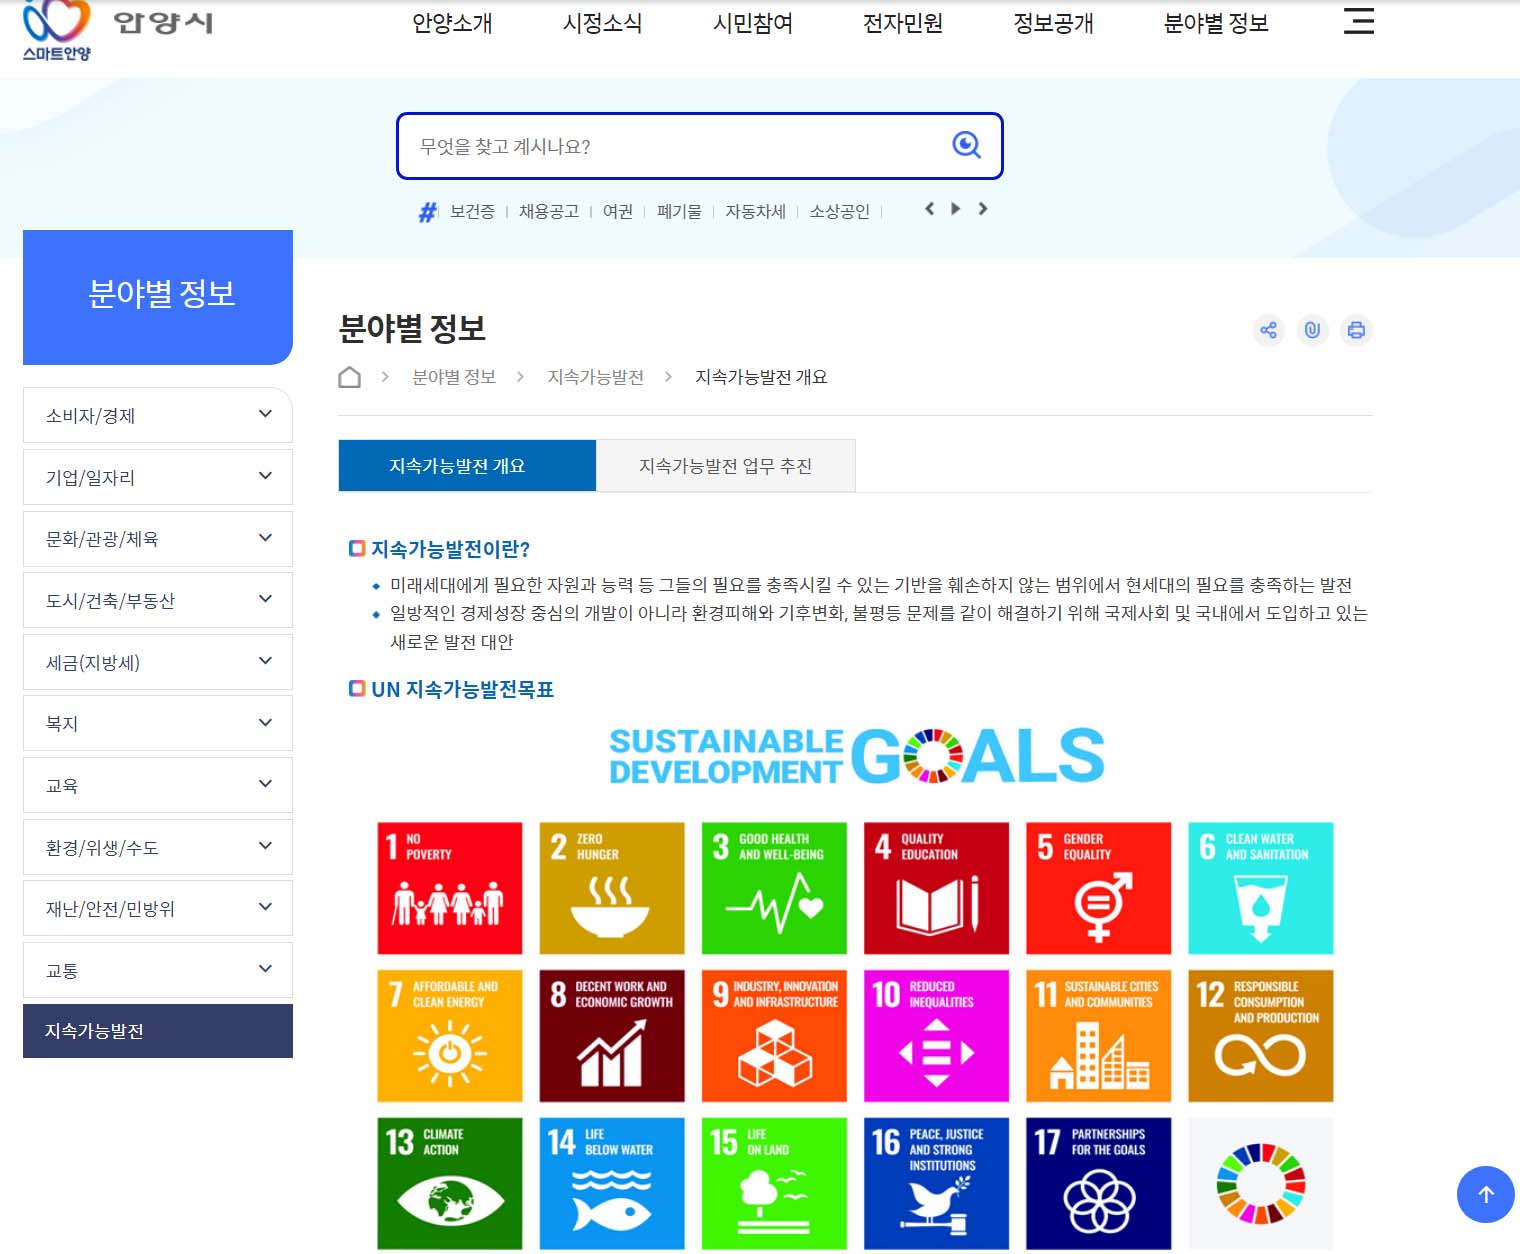Viewport: 1520px width, 1254px height.
Task: Go to home via breadcrumb house icon
Action: click(x=349, y=377)
